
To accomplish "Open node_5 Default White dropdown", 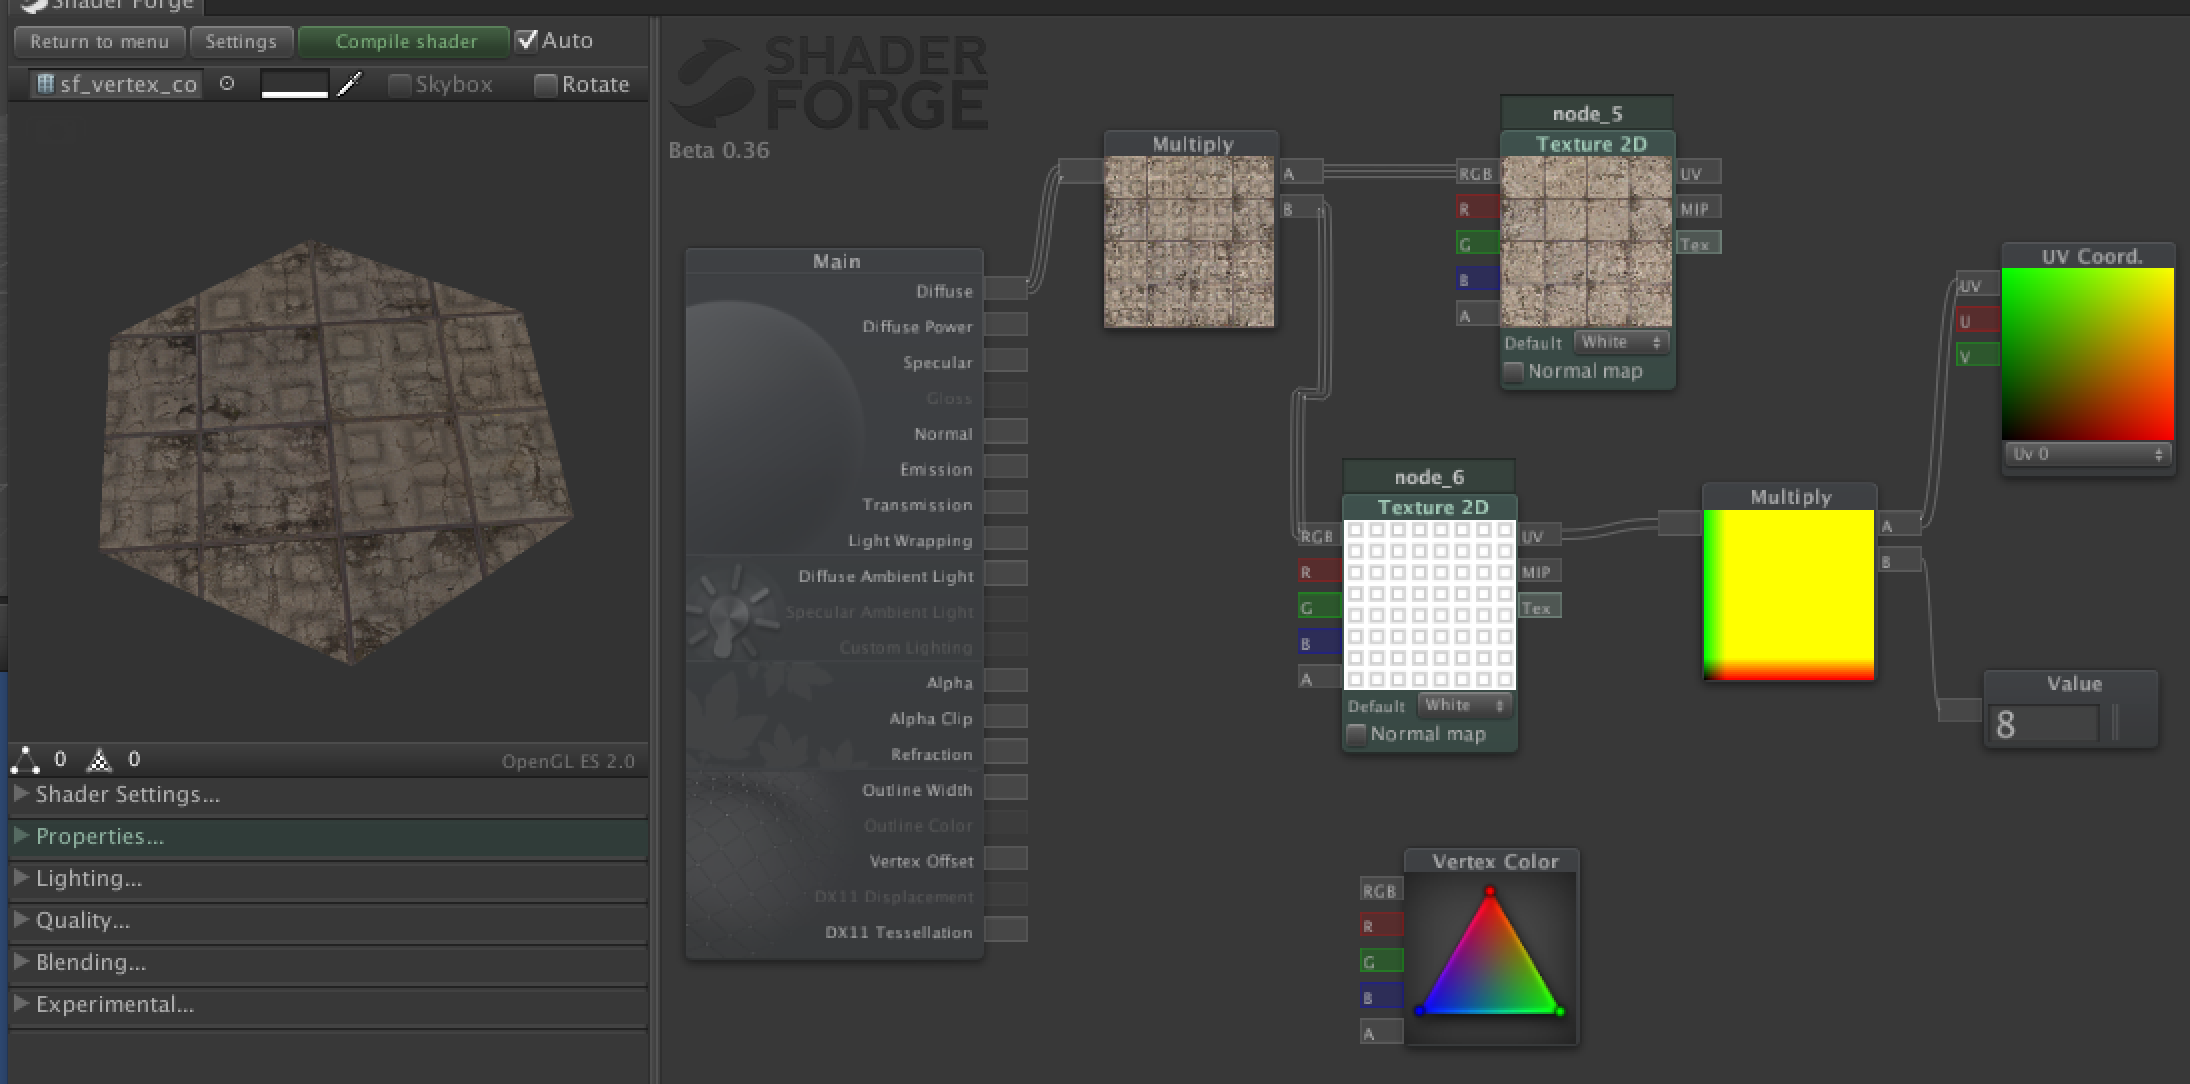I will pyautogui.click(x=1621, y=342).
